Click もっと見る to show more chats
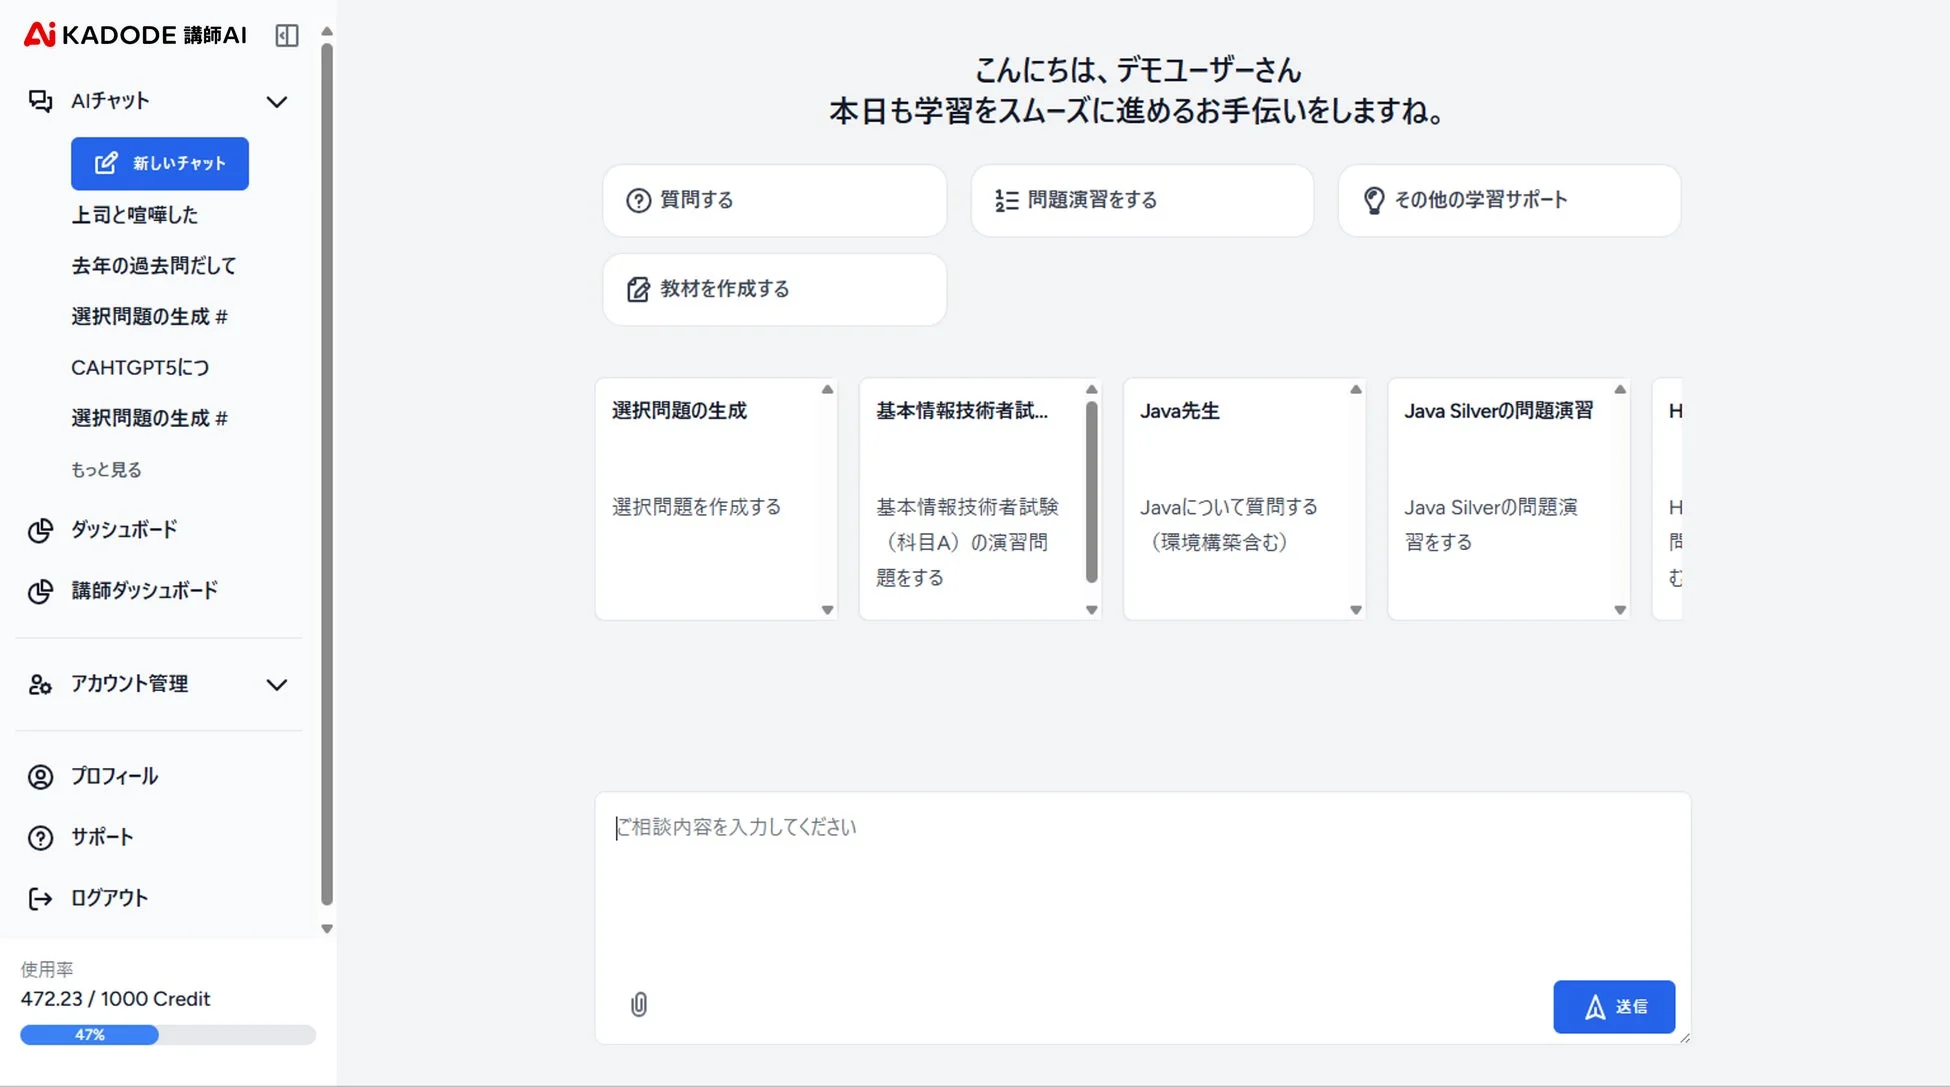 pyautogui.click(x=106, y=468)
